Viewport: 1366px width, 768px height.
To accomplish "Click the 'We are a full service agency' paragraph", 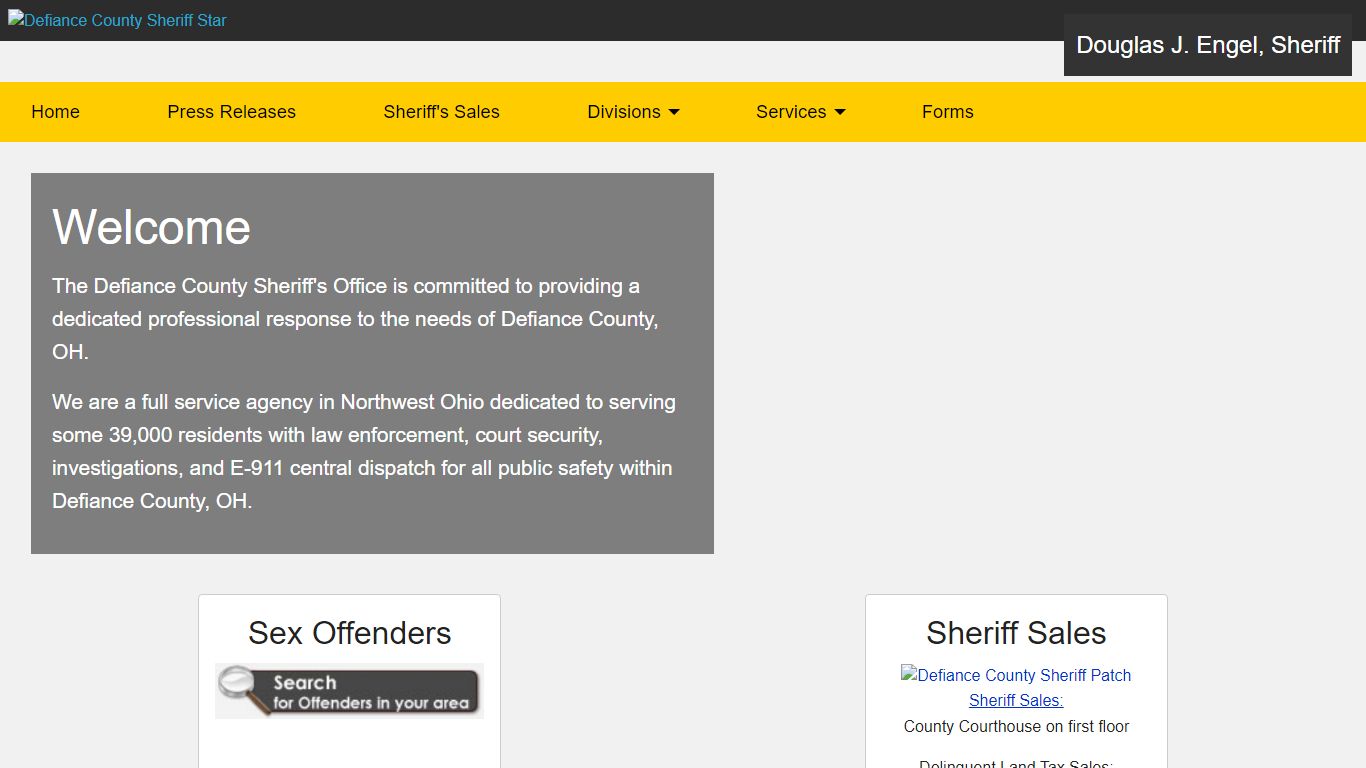I will pos(364,451).
